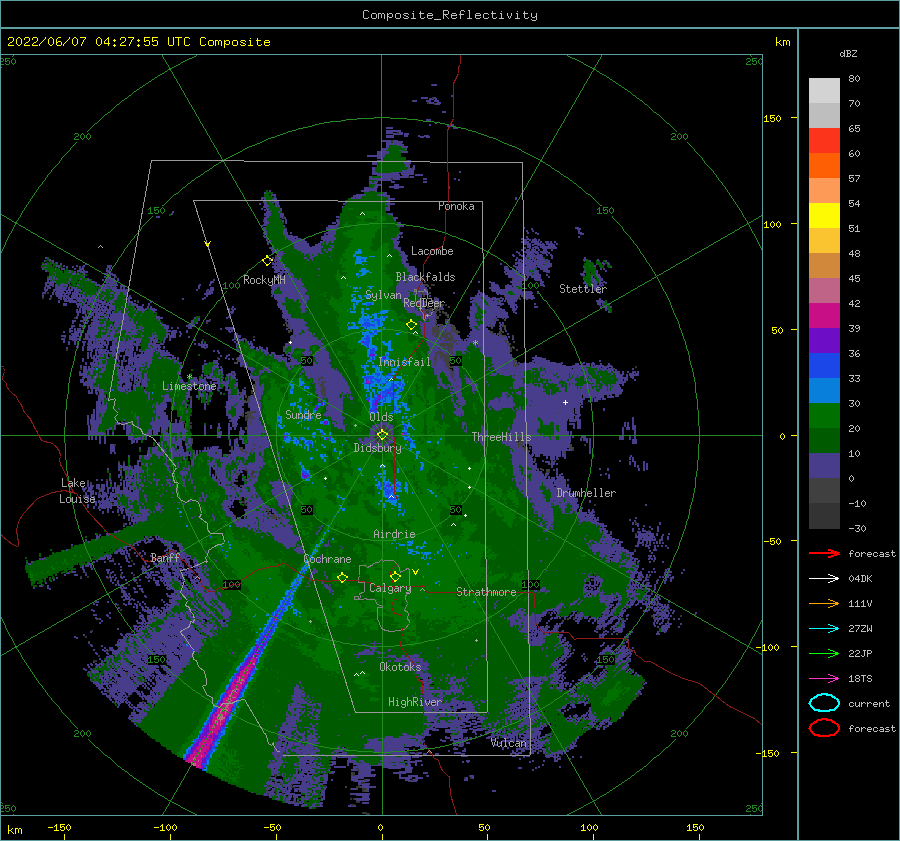Viewport: 900px width, 841px height.
Task: Click the dBZ legend heading
Action: coord(848,53)
